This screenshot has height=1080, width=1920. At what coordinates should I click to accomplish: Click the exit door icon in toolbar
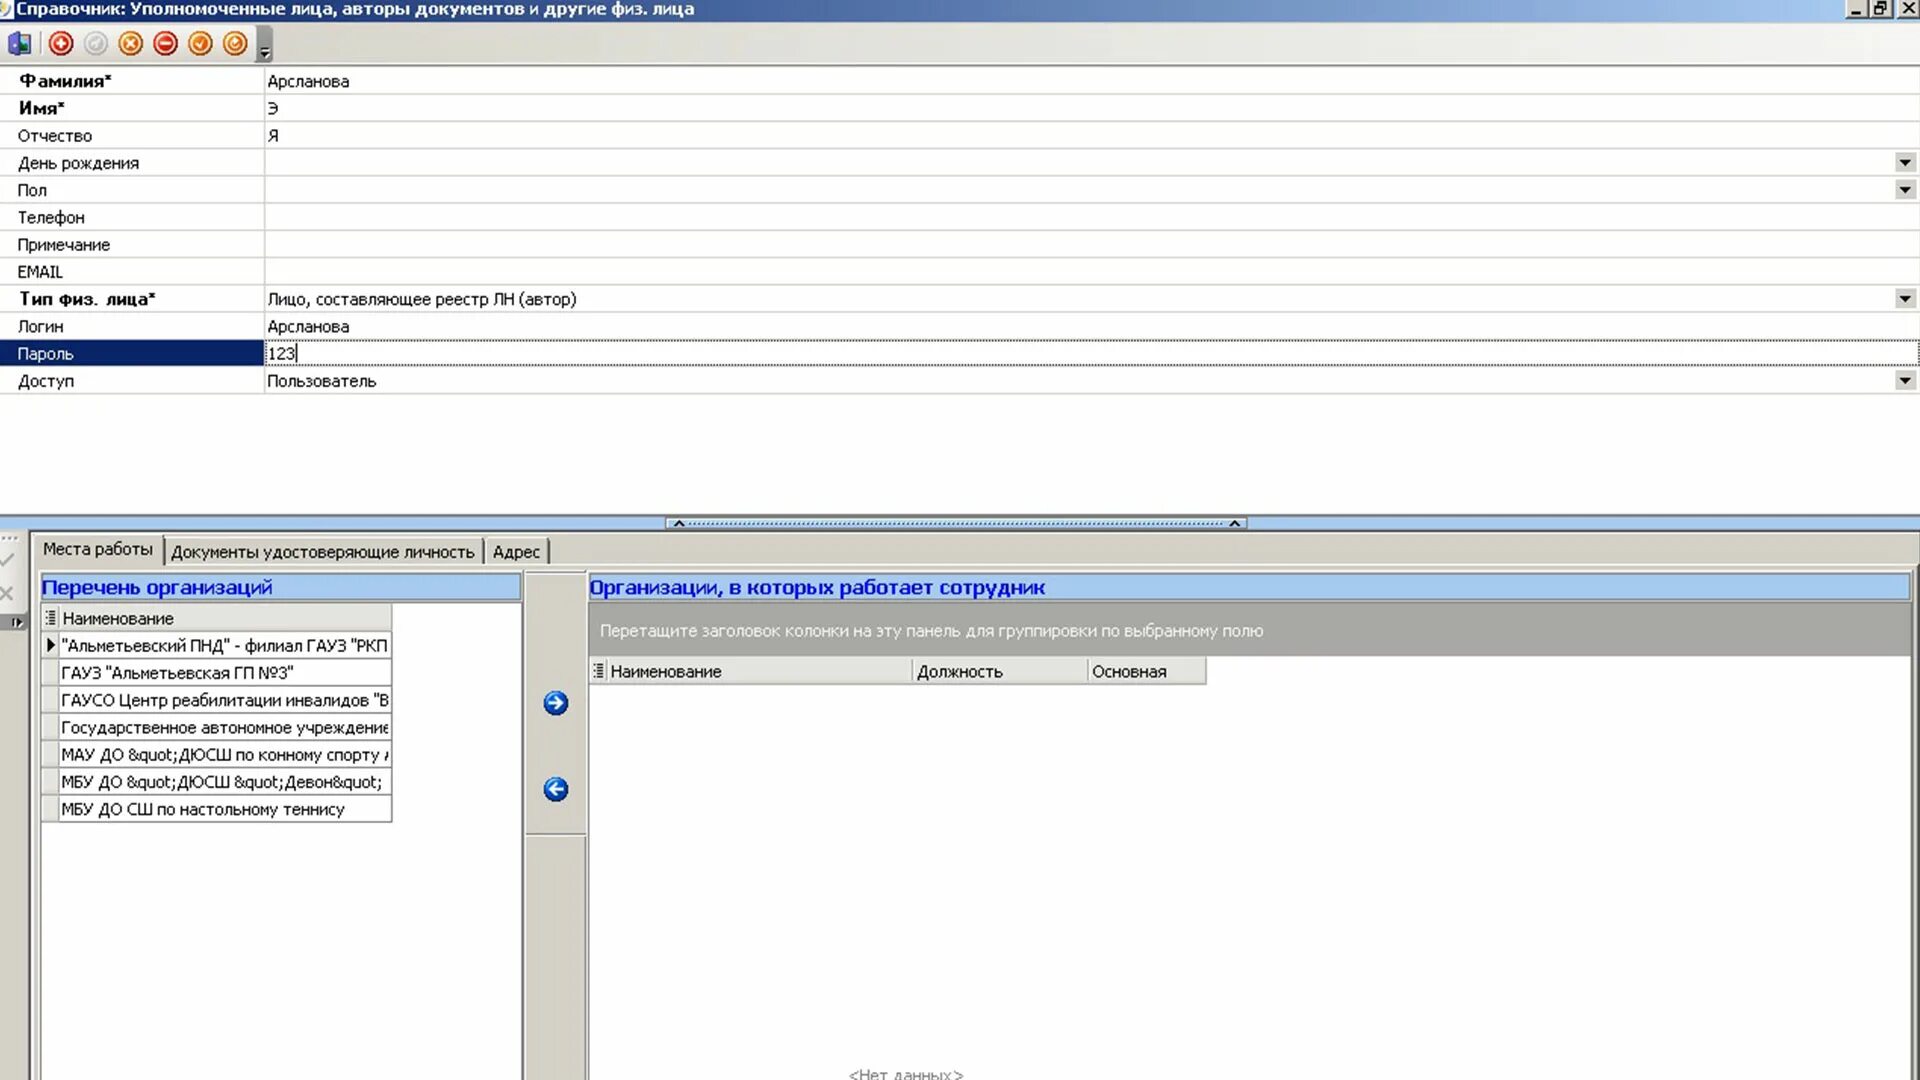click(19, 44)
